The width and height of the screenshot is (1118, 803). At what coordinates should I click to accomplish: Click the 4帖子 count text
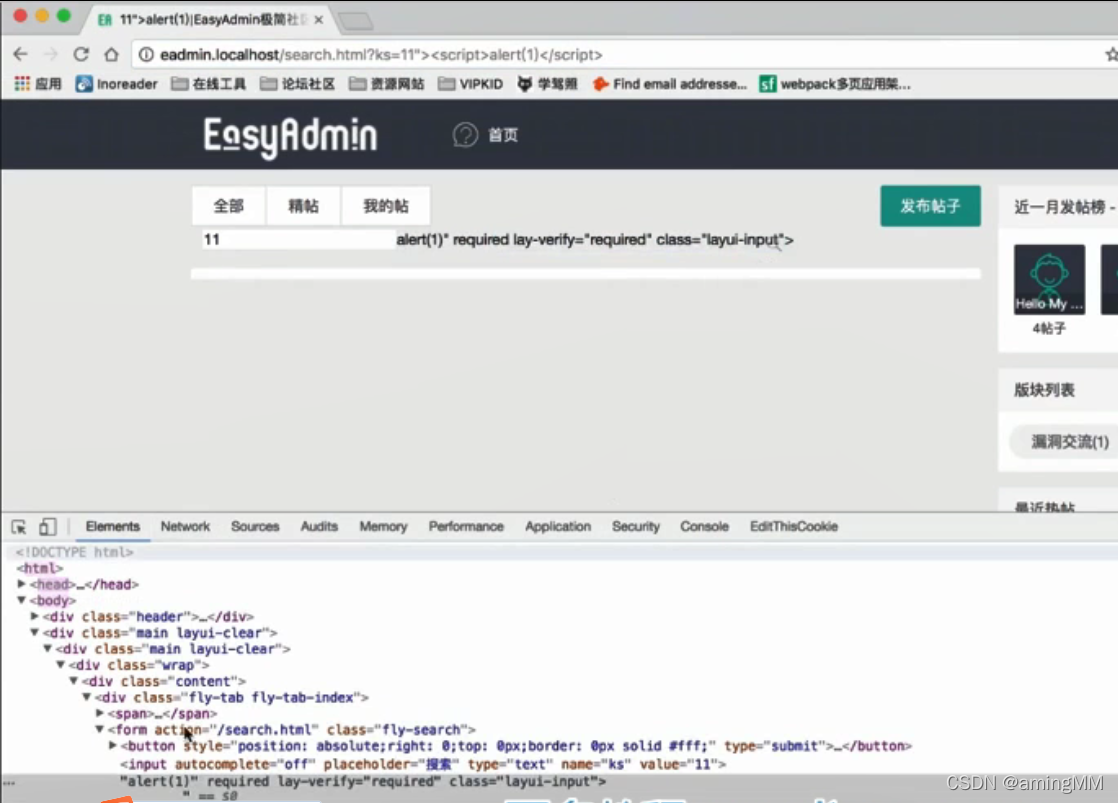click(x=1049, y=329)
